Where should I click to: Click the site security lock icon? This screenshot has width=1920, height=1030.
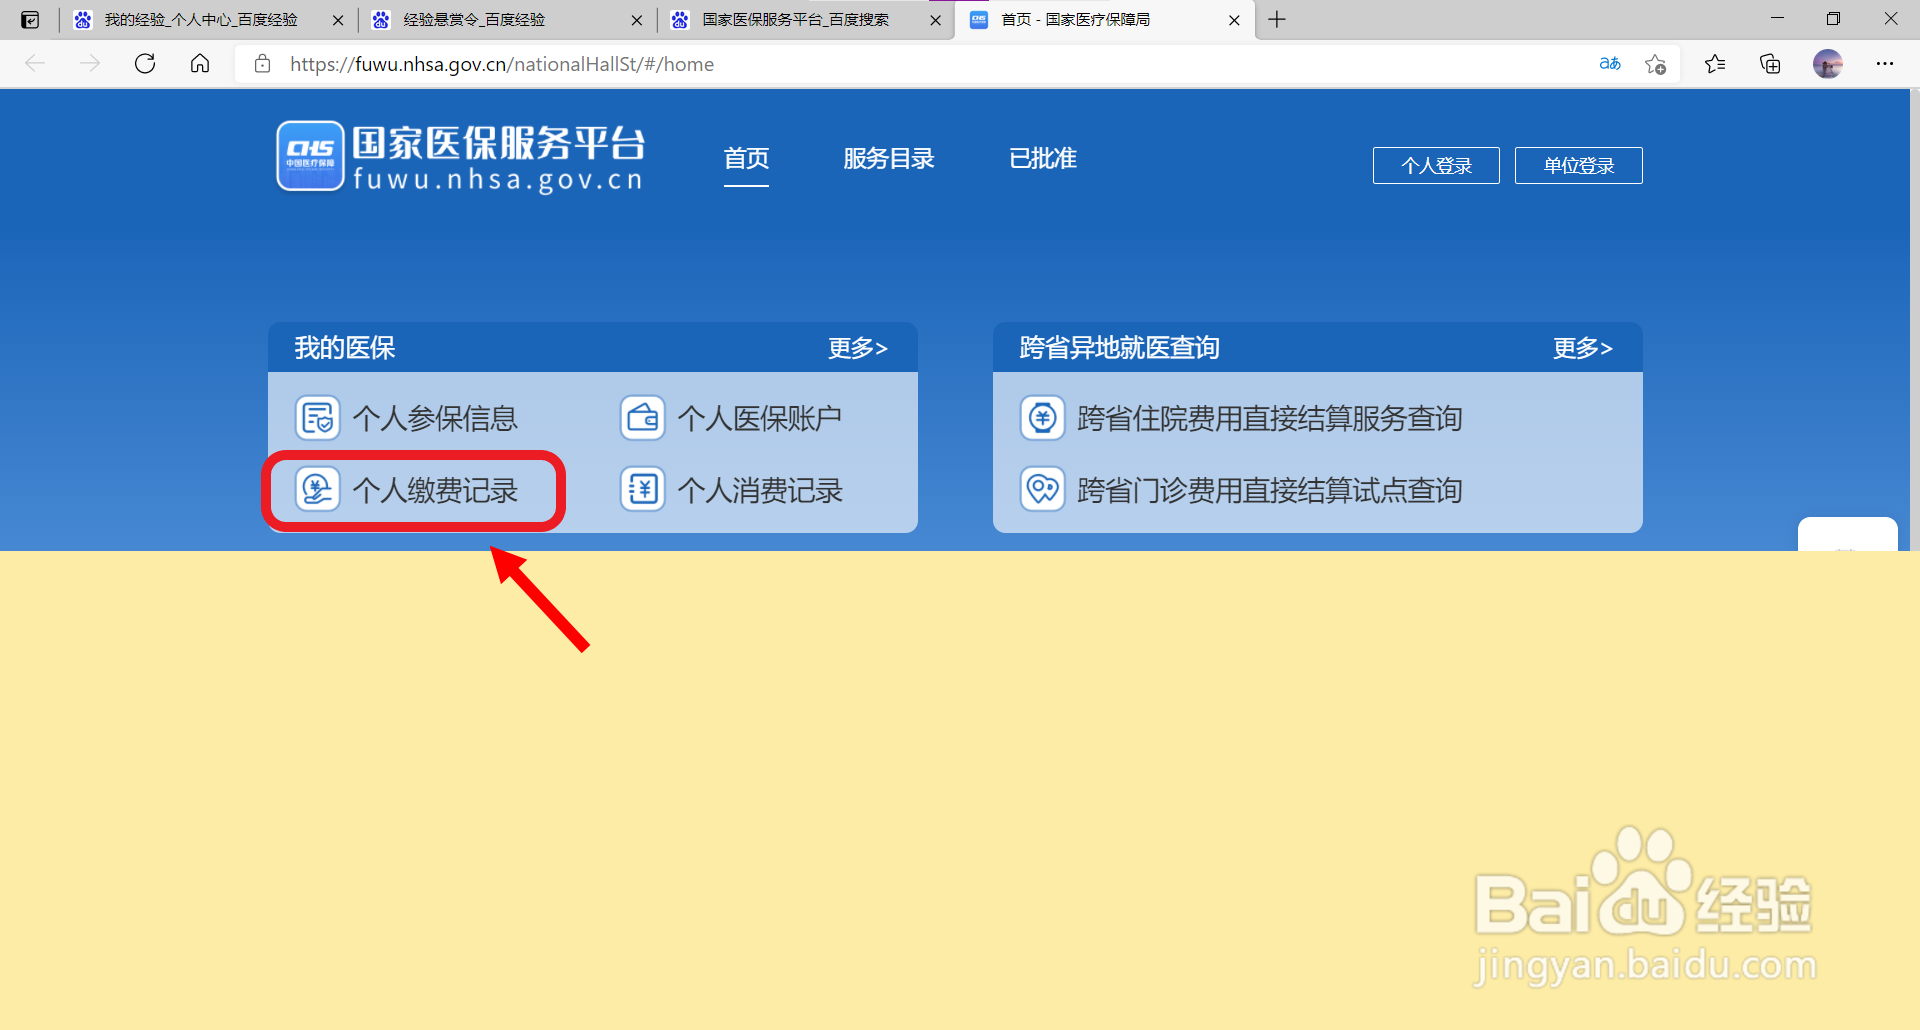(262, 63)
